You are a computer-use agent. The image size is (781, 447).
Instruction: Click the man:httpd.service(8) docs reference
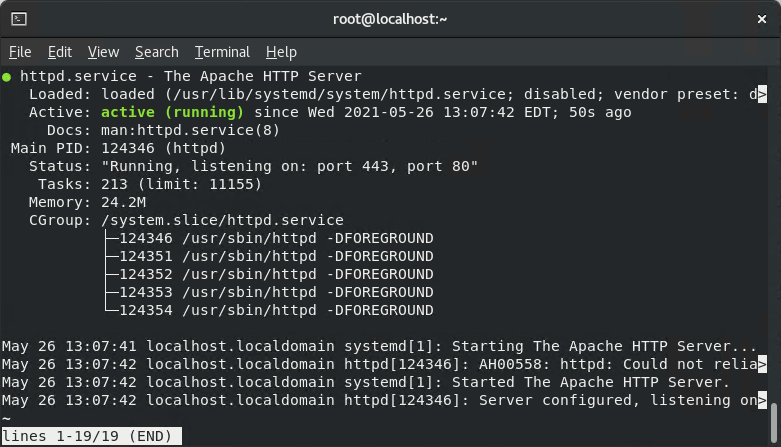click(x=190, y=130)
